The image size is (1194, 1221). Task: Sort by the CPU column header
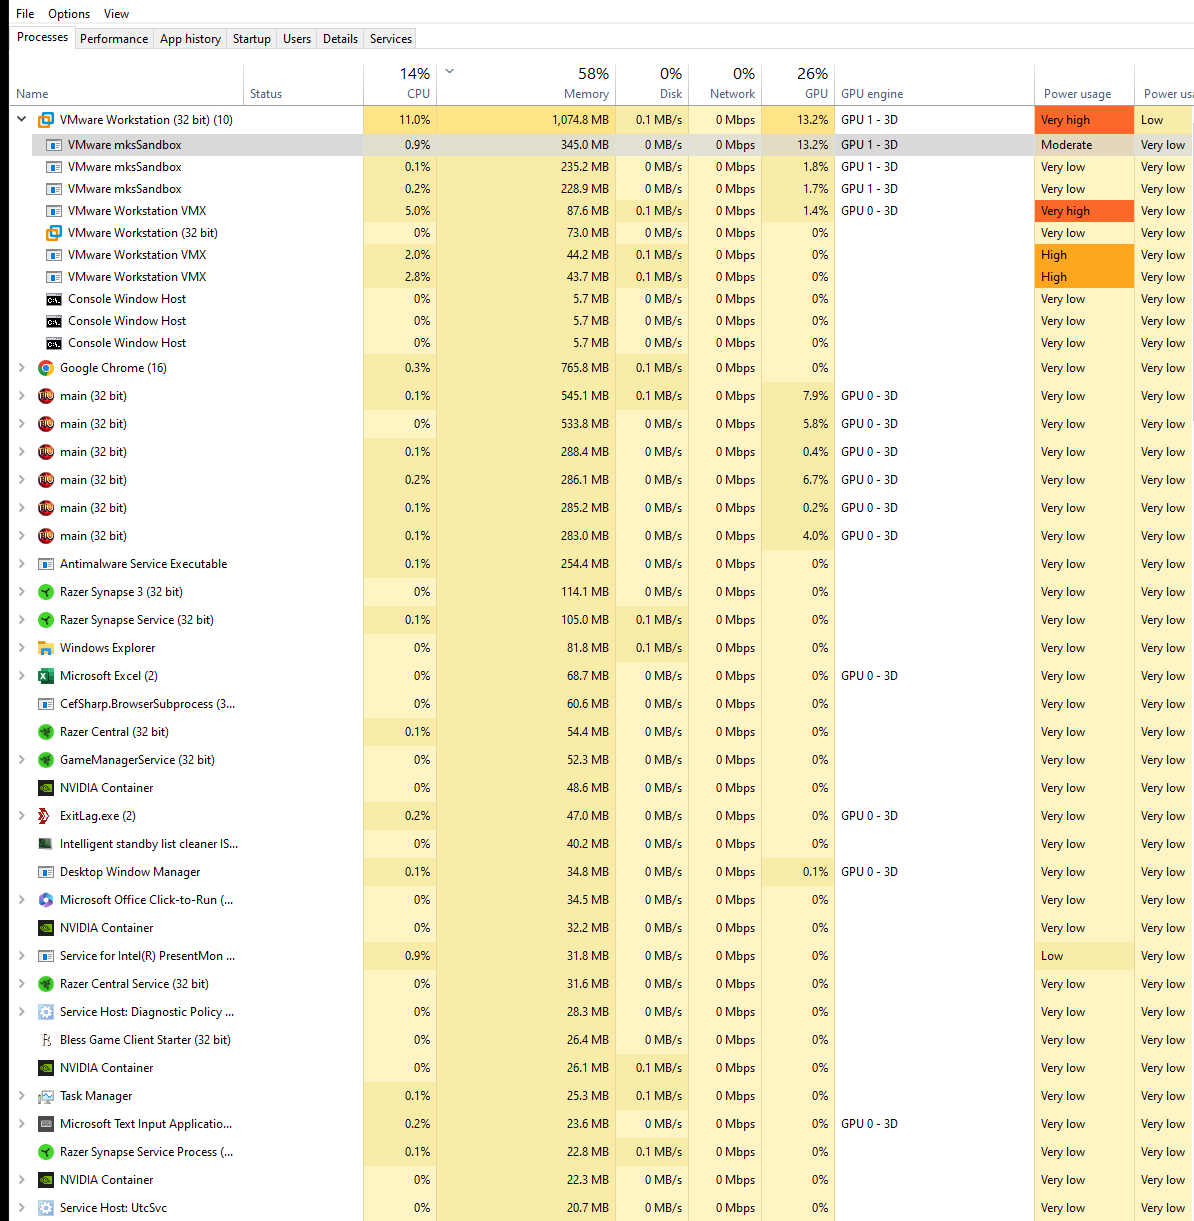coord(400,84)
